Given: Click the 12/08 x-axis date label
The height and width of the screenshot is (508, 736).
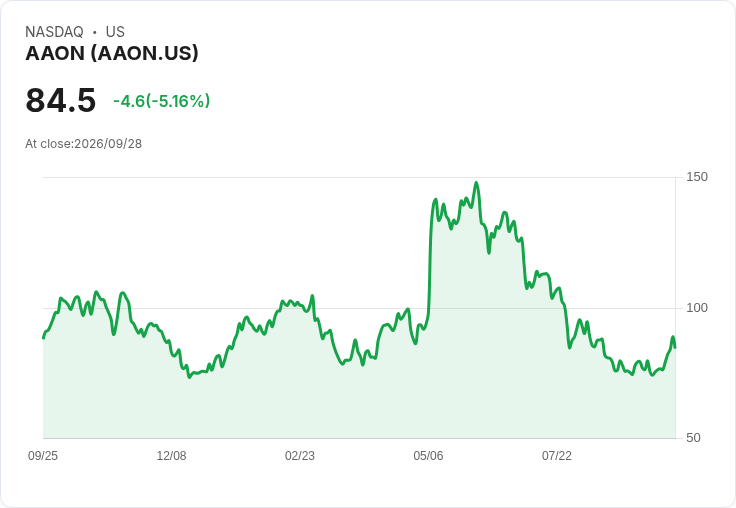Looking at the screenshot, I should (x=171, y=455).
